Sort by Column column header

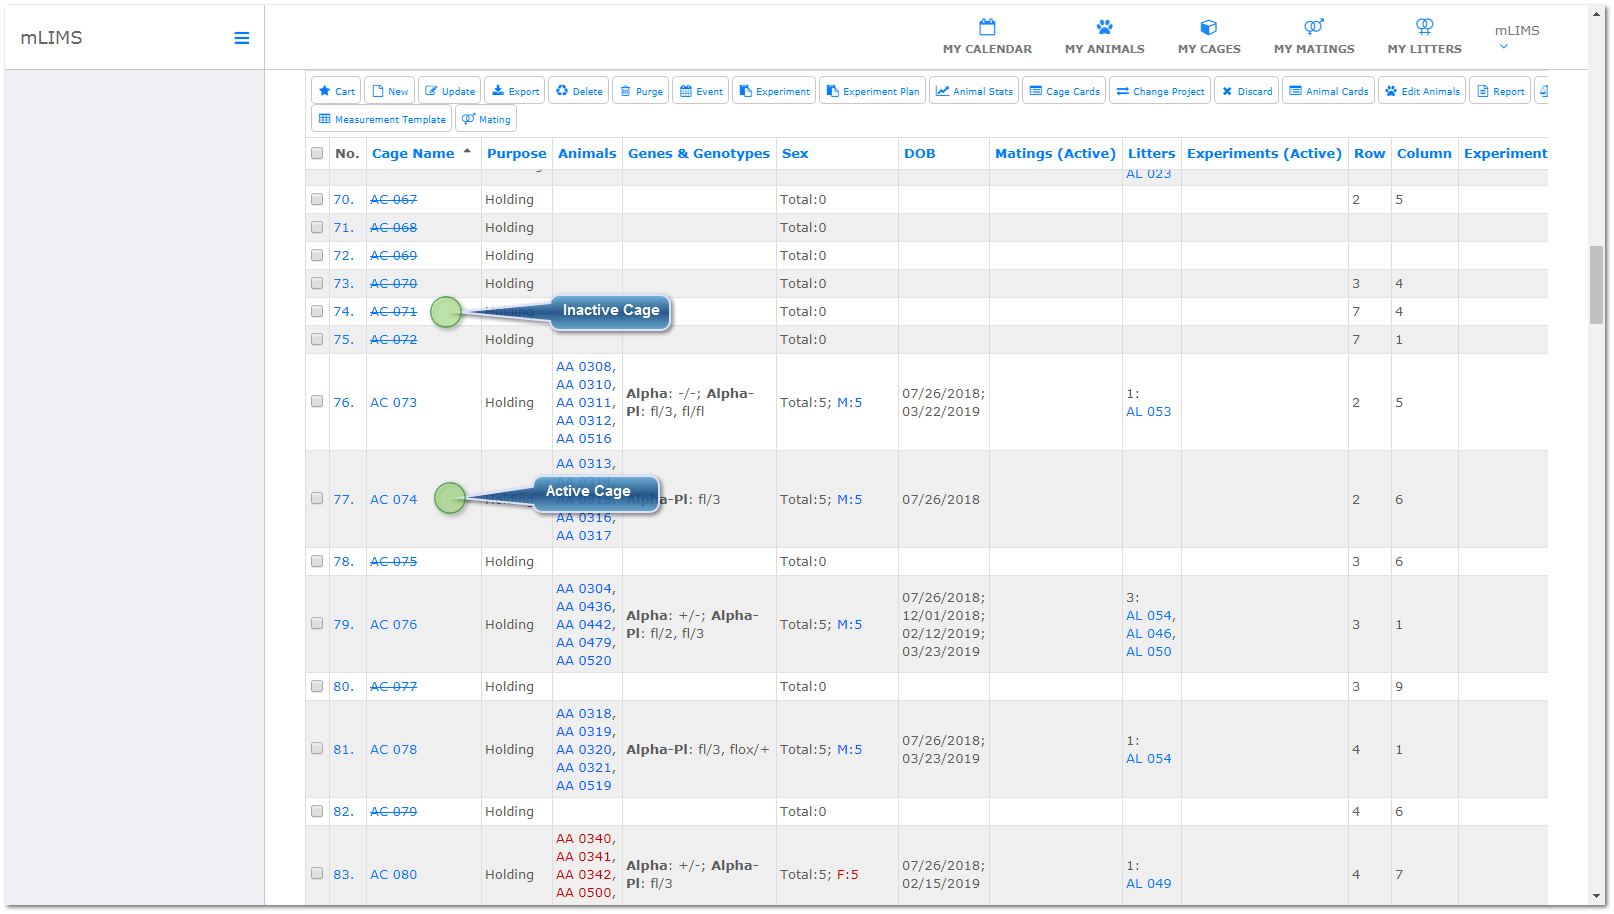tap(1424, 153)
